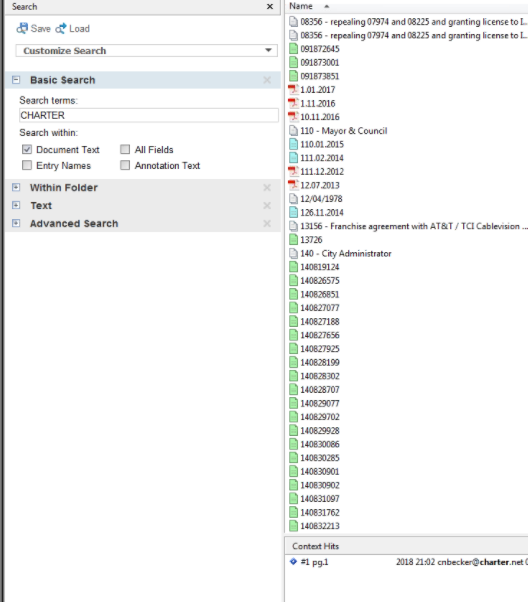The width and height of the screenshot is (528, 602).
Task: Expand the Within Folder section
Action: point(16,187)
